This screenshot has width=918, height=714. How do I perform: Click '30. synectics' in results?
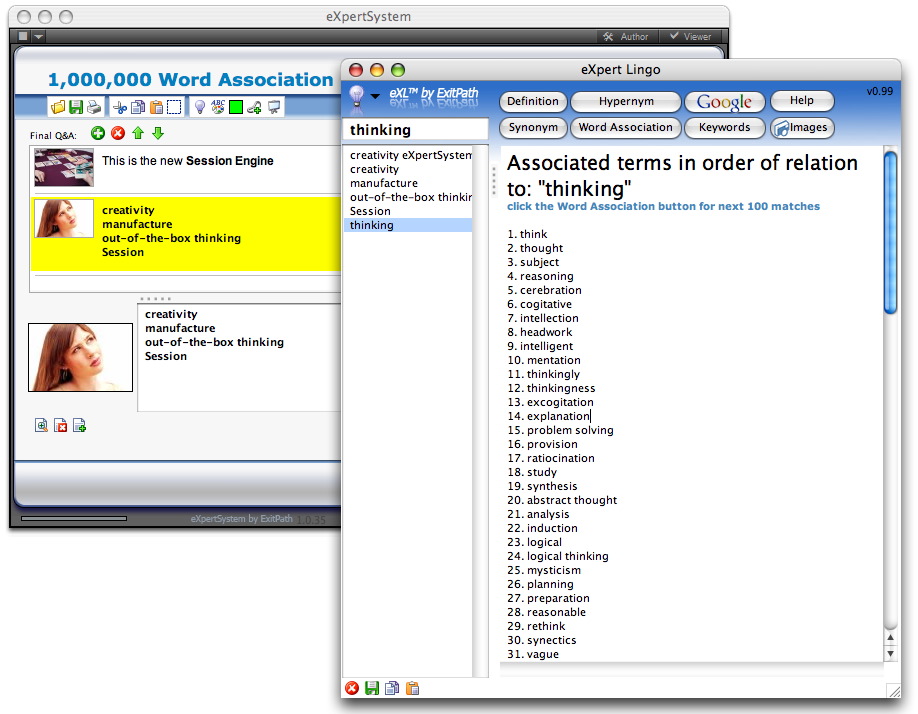[x=542, y=640]
